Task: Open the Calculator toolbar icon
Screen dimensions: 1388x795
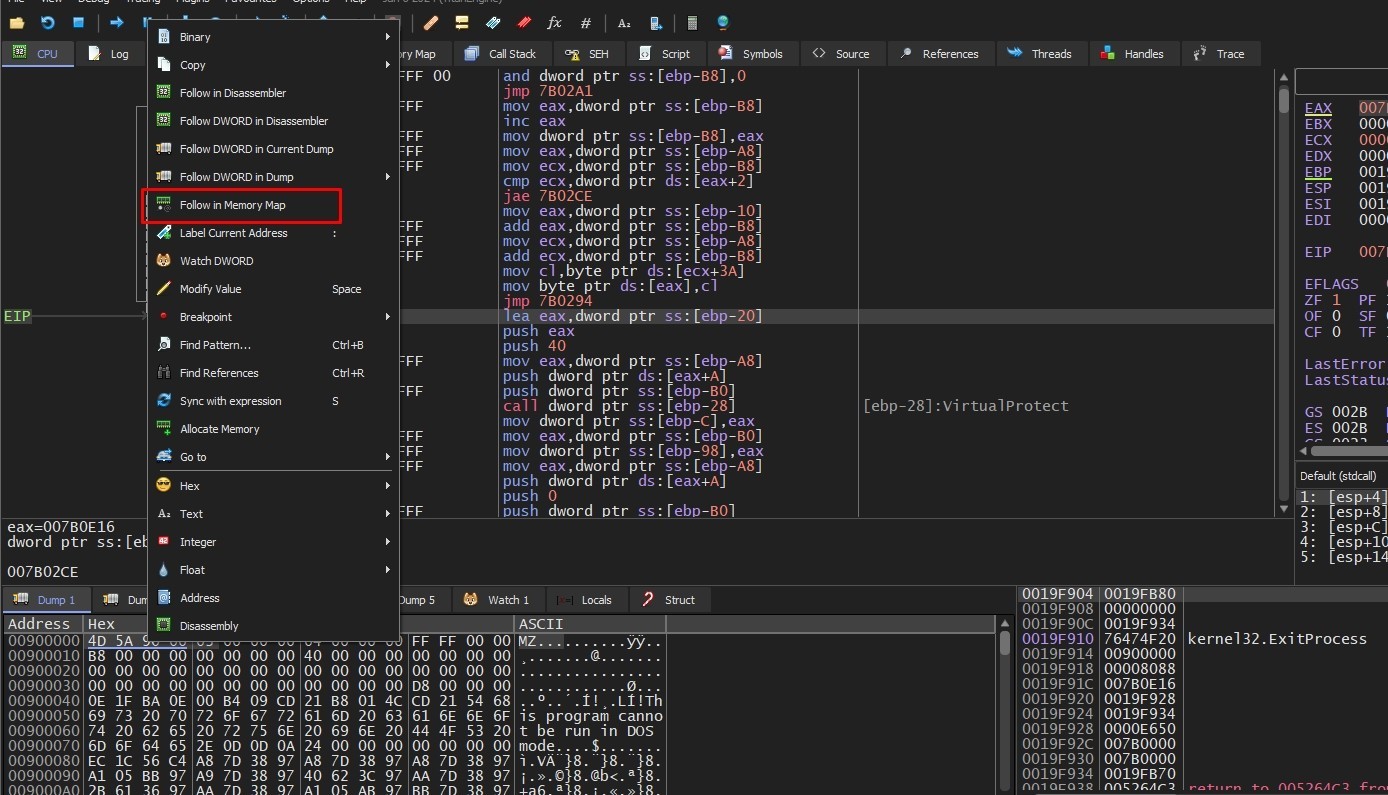Action: click(x=692, y=22)
